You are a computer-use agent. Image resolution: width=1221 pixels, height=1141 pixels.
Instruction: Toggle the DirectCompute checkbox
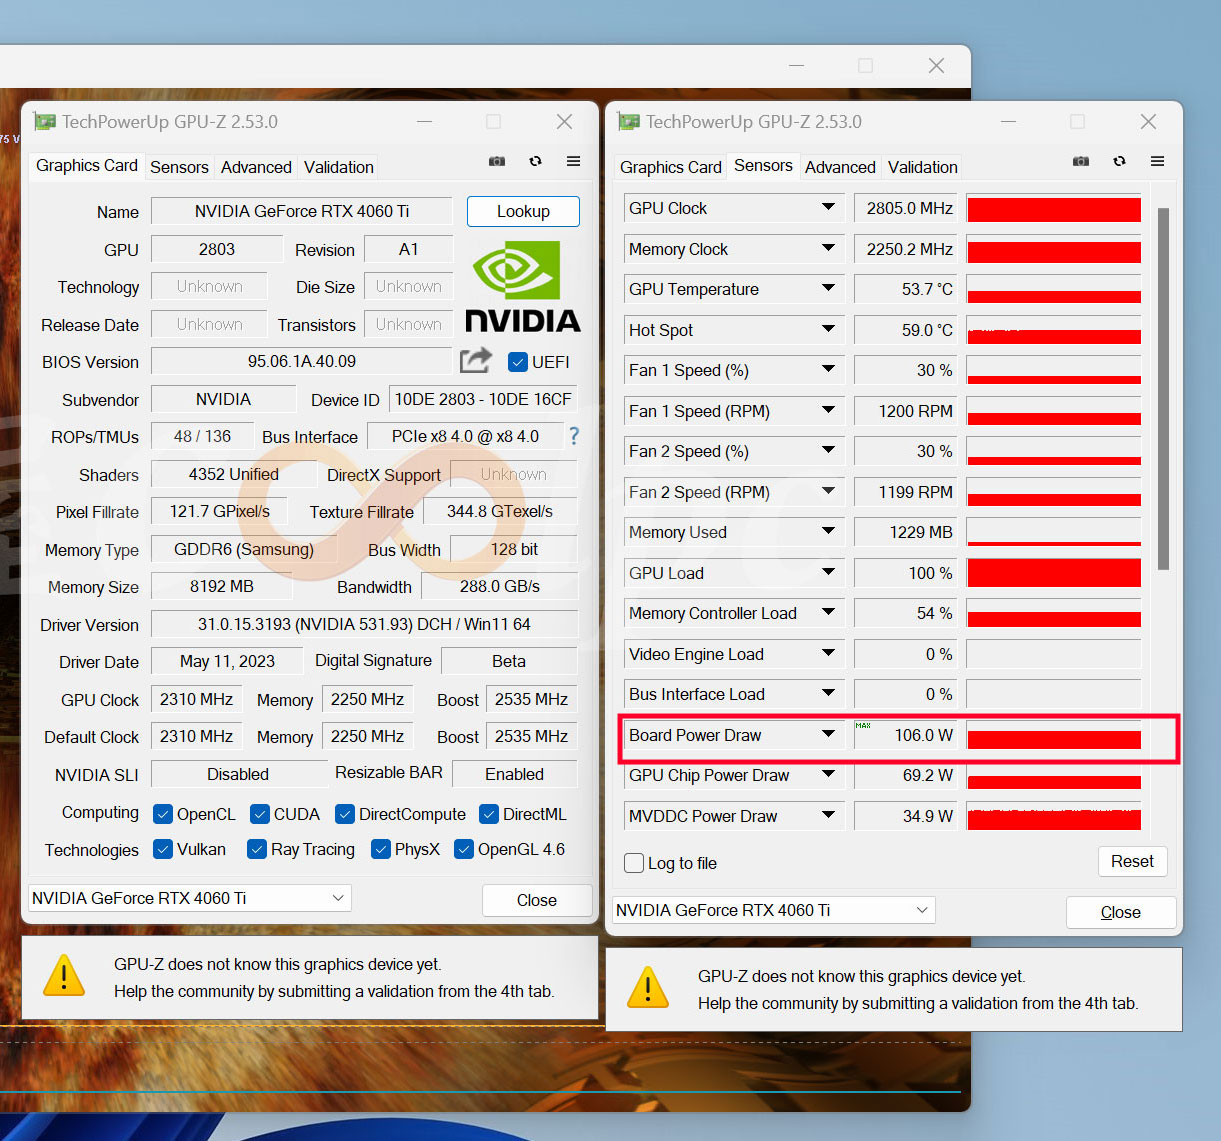(345, 814)
